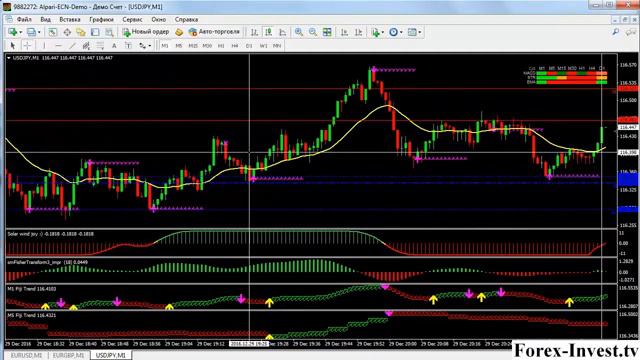Draw a horizontal line tool
This screenshot has height=360, width=640.
tap(58, 46)
